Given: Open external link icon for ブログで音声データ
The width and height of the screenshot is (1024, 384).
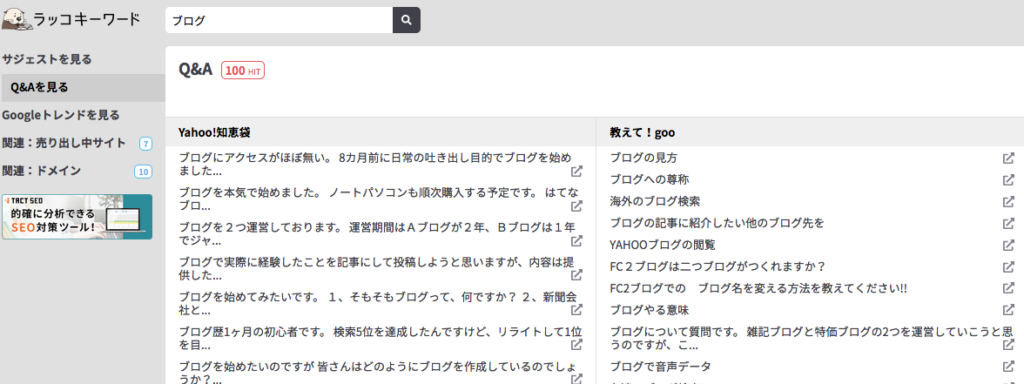Looking at the screenshot, I should [x=1008, y=366].
